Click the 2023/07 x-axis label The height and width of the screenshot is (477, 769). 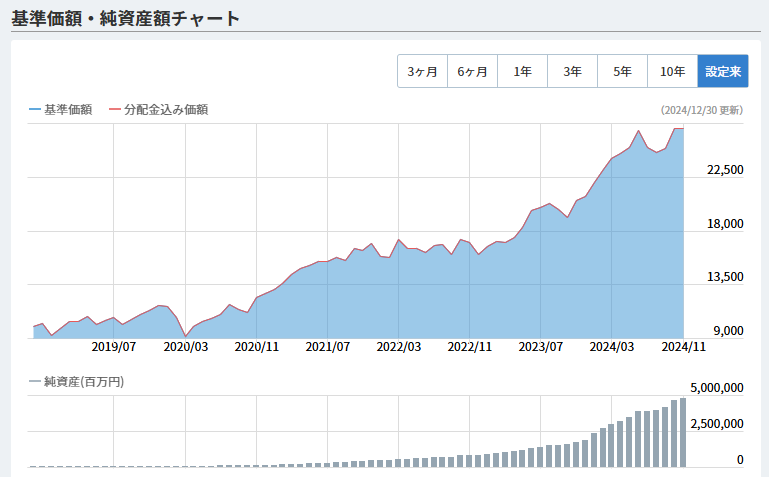tap(540, 347)
